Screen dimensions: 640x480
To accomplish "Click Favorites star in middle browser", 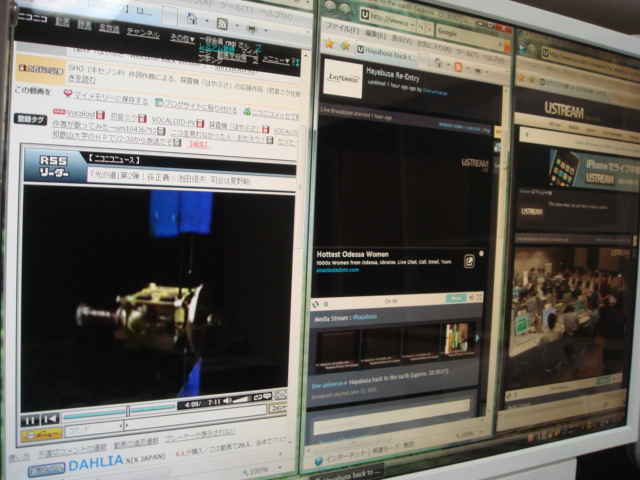I will point(329,43).
